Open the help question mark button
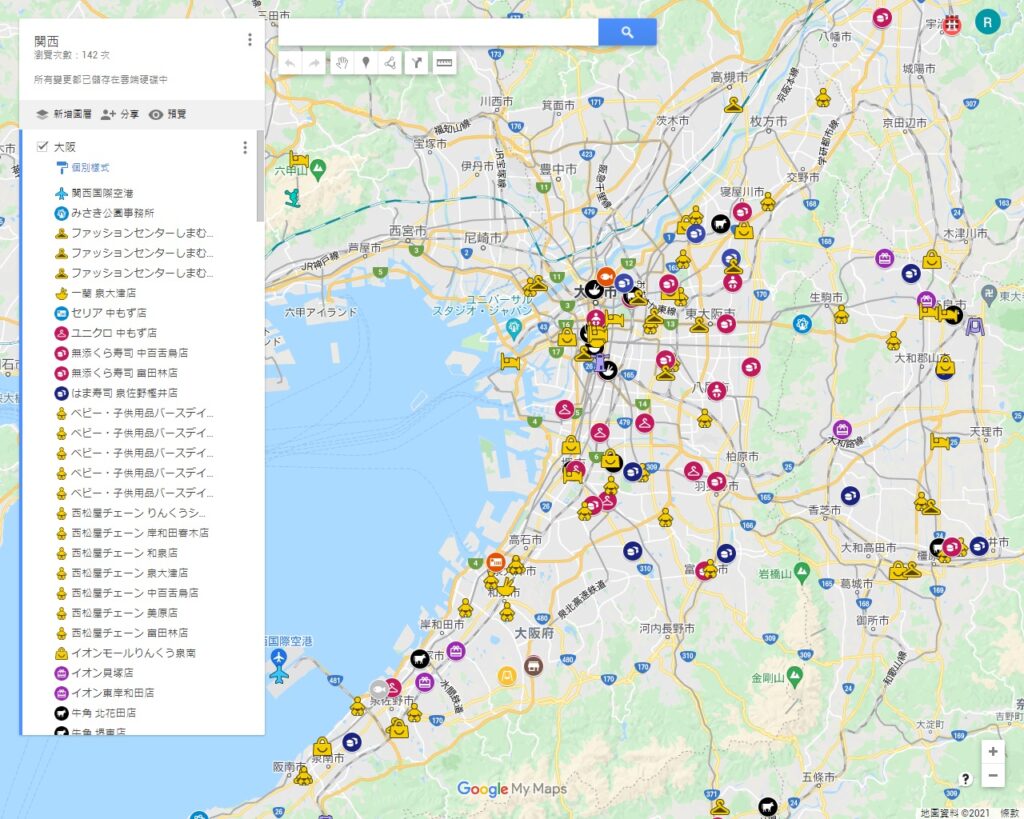This screenshot has height=819, width=1024. click(965, 778)
